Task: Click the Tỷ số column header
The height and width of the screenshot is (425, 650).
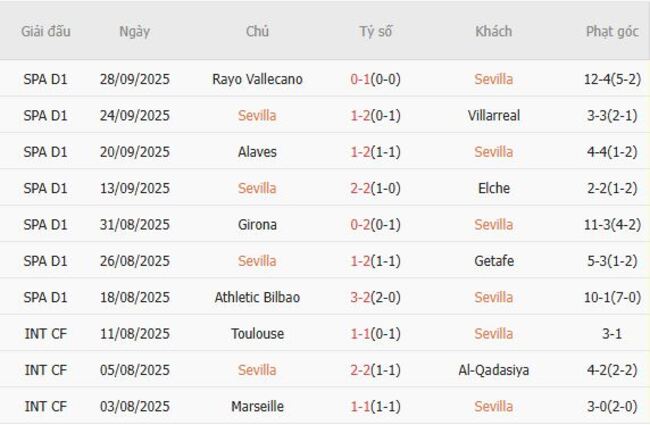Action: [x=376, y=31]
